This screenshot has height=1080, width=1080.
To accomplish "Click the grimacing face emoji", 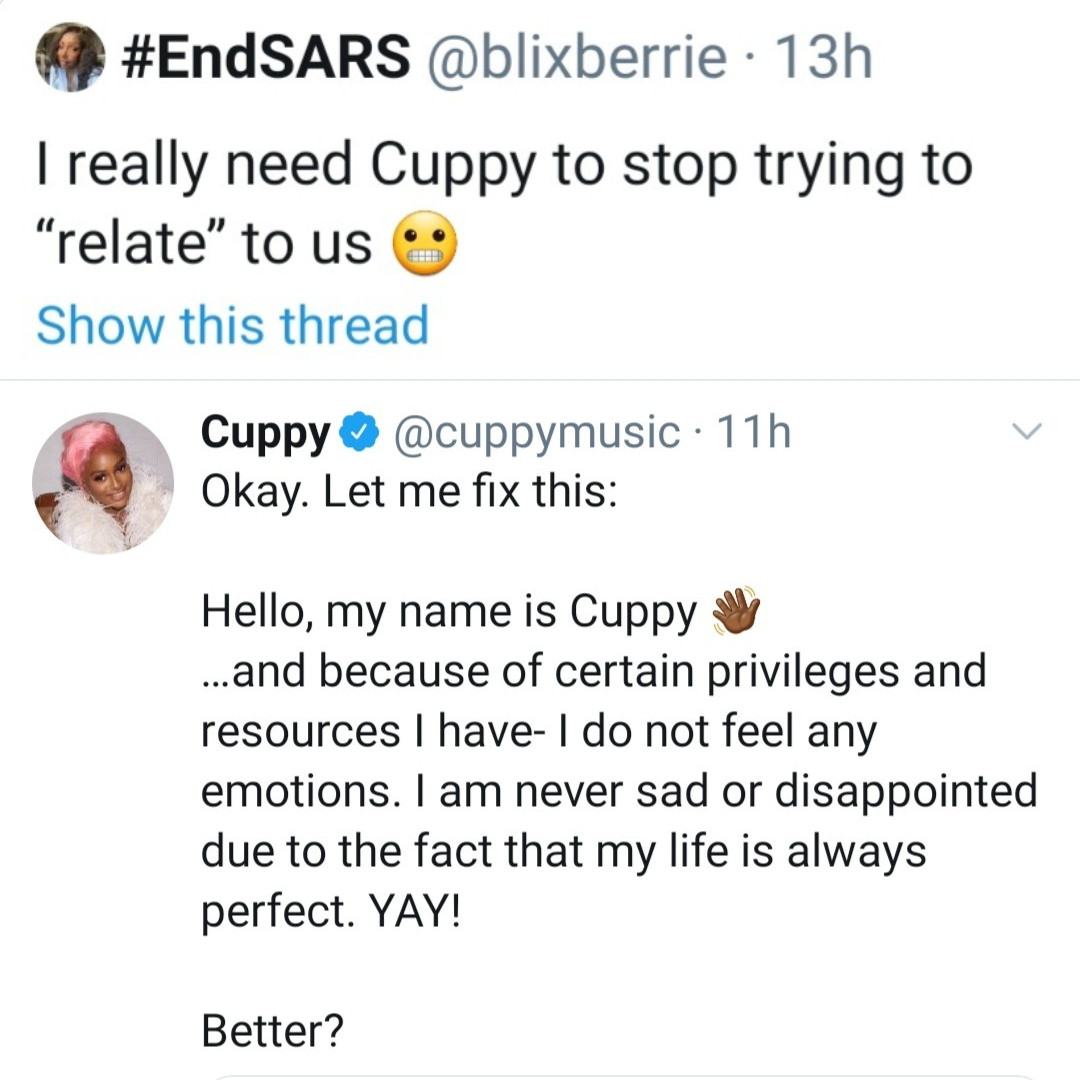I will [x=425, y=244].
